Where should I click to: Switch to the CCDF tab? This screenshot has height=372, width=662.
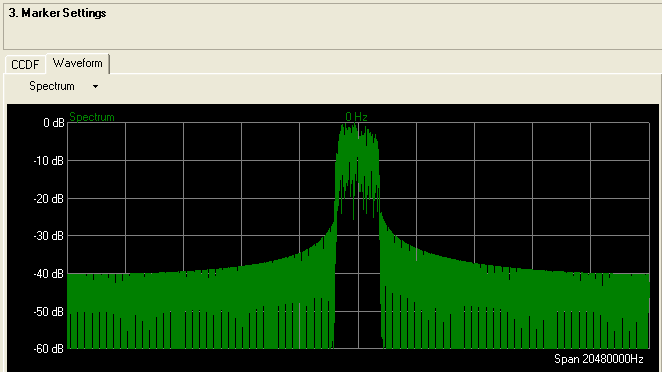[25, 65]
